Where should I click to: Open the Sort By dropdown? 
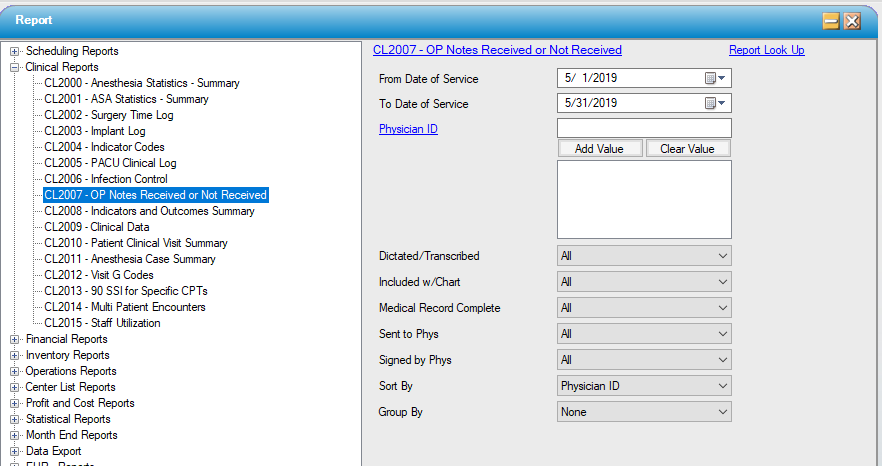tap(644, 386)
